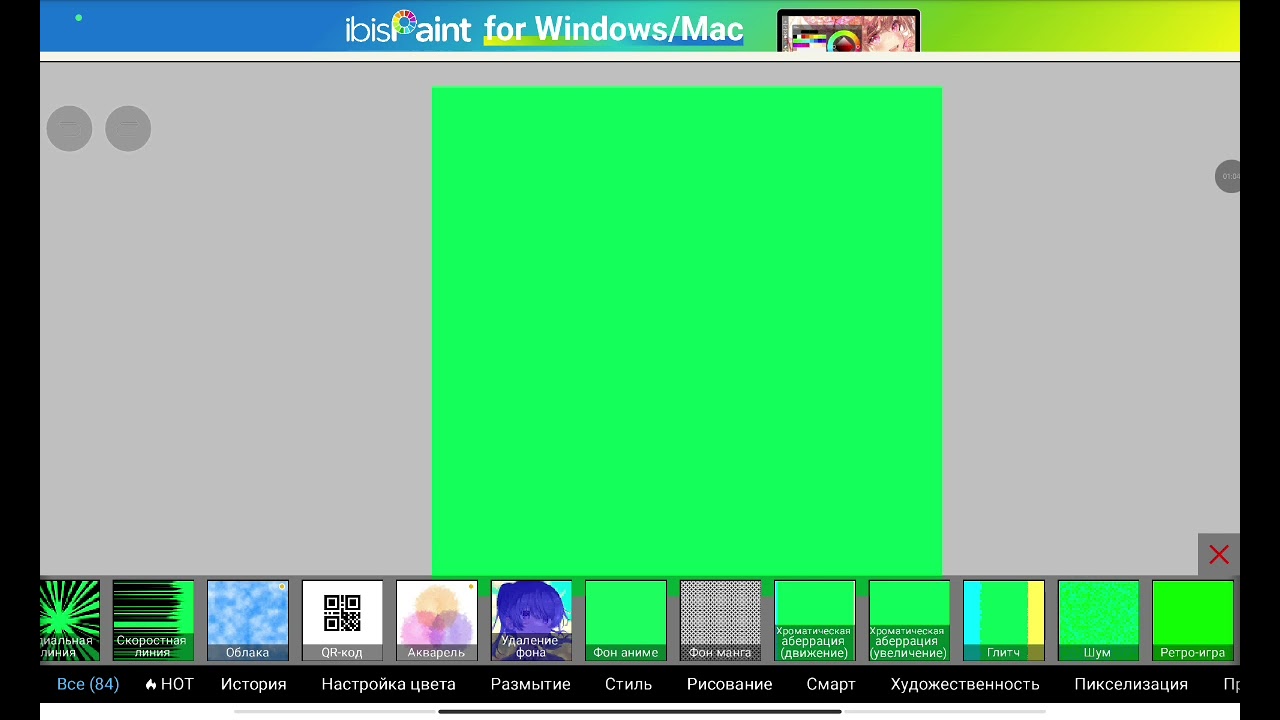This screenshot has width=1280, height=720.
Task: Switch to the Все (84) category
Action: point(88,684)
